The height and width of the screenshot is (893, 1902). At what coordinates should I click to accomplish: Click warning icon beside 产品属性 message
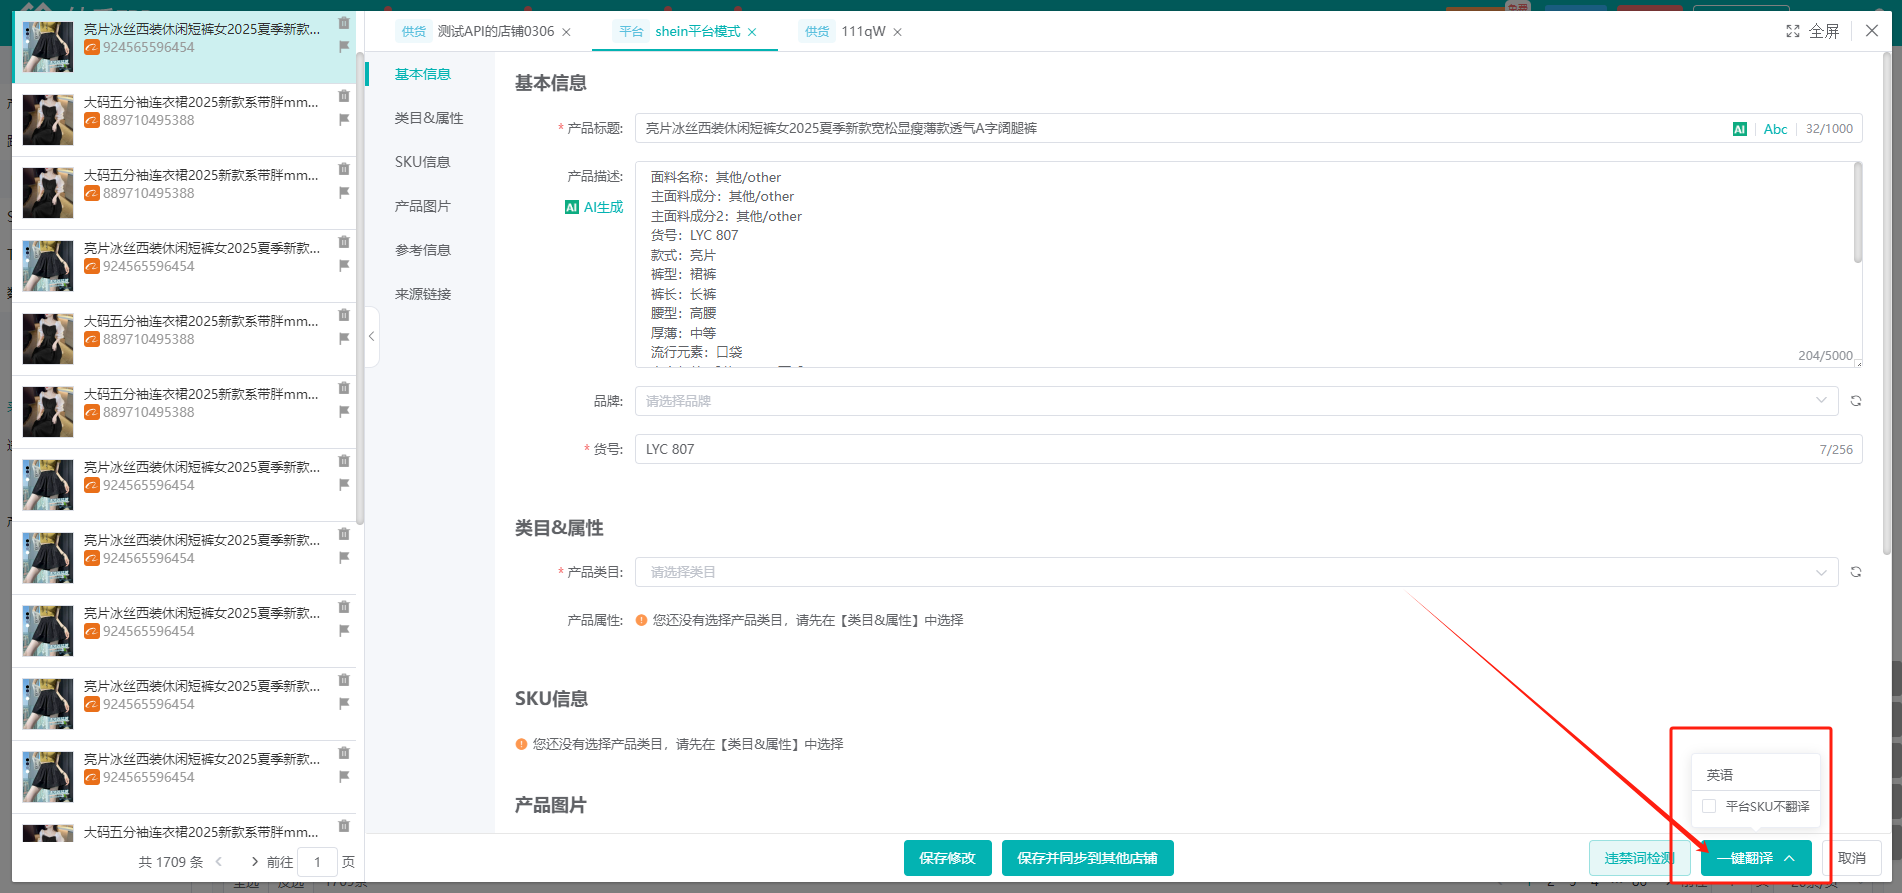coord(642,620)
